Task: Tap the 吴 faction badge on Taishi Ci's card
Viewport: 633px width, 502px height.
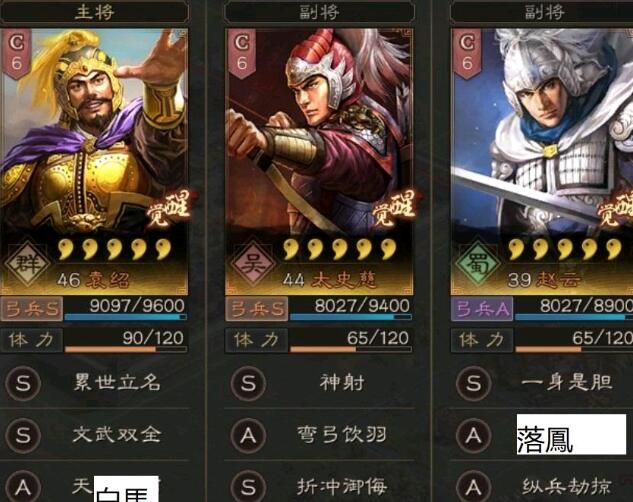Action: (x=253, y=264)
